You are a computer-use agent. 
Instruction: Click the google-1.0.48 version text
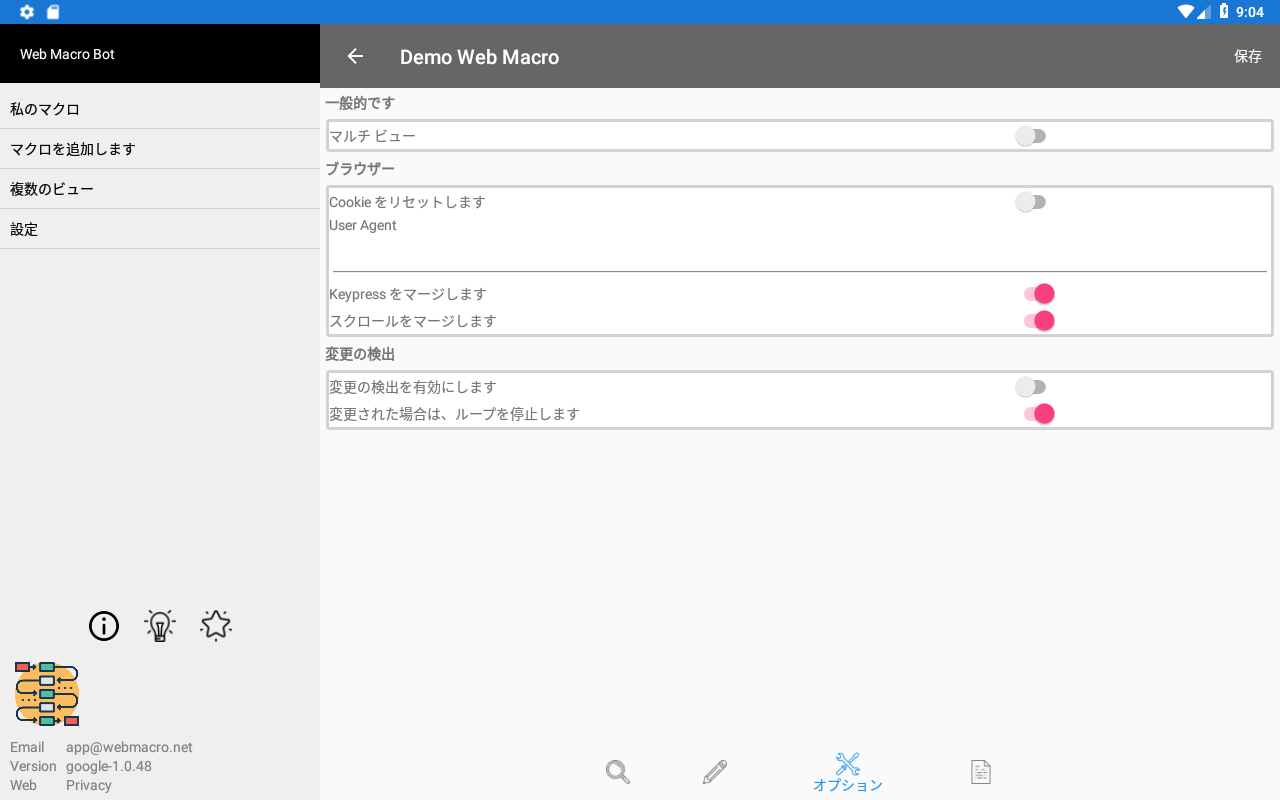pyautogui.click(x=109, y=766)
